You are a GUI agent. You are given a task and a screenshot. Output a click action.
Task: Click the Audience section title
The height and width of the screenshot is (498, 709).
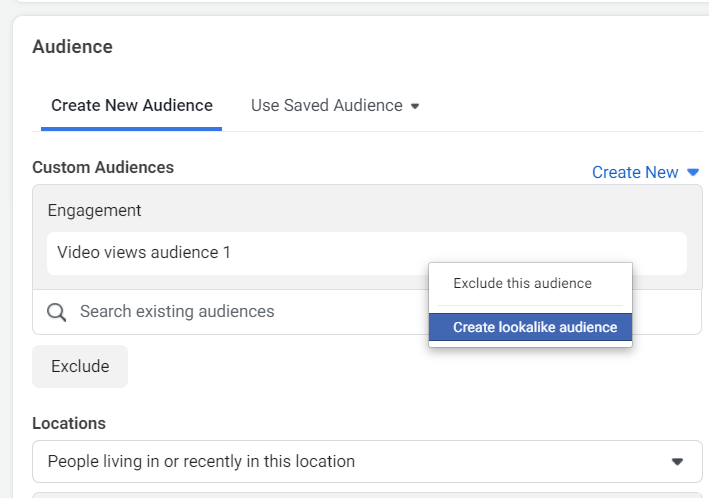72,46
